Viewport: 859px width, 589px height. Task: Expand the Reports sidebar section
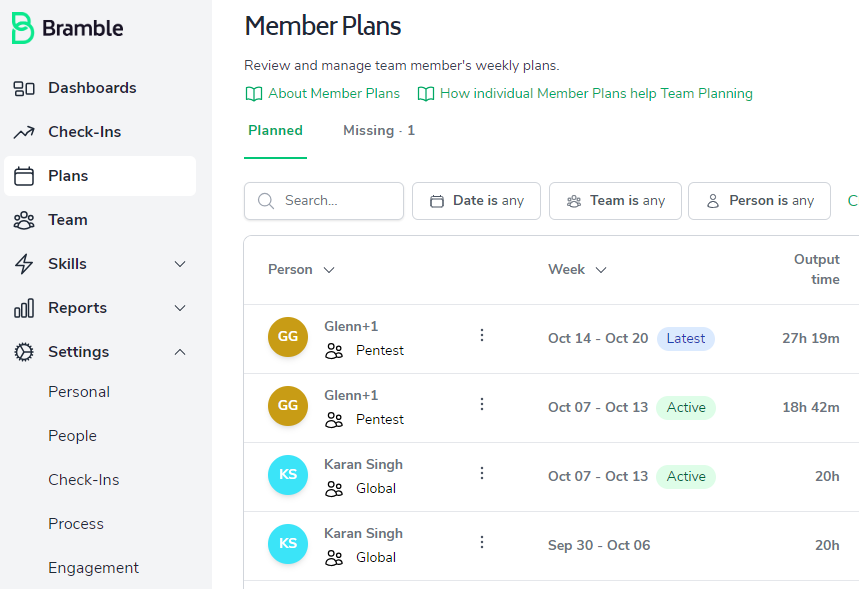(180, 308)
